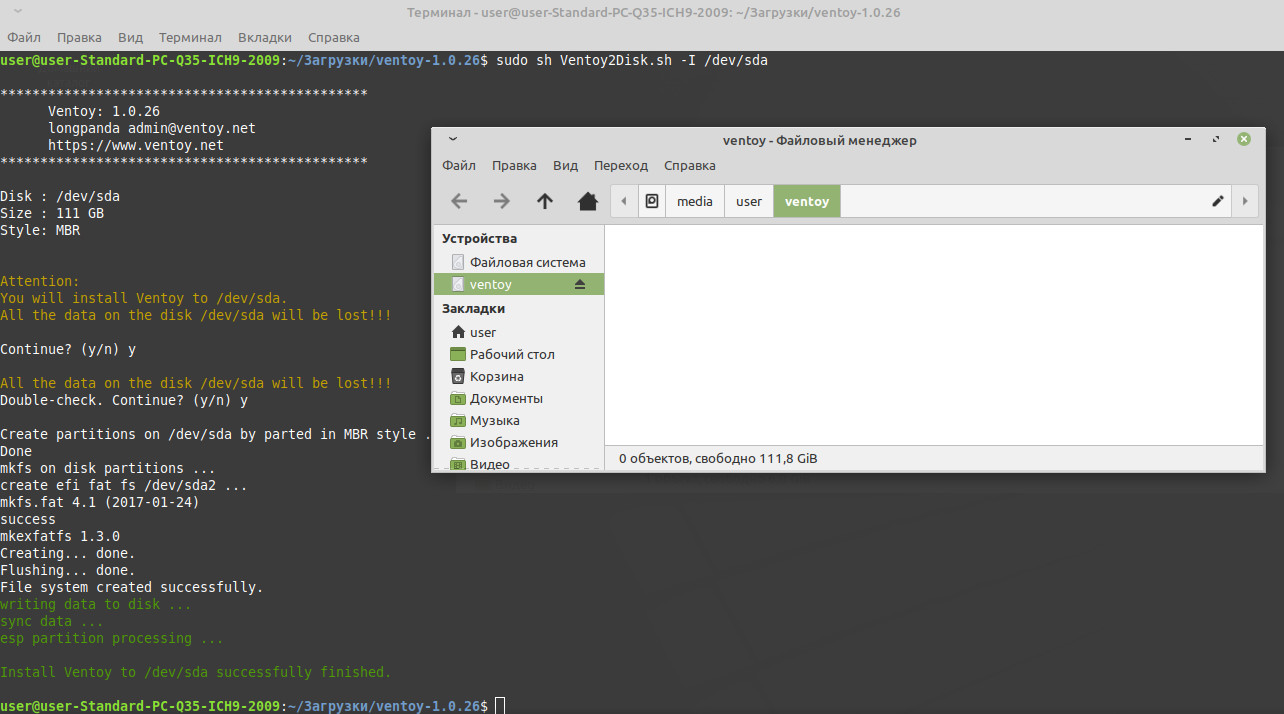
Task: Open the home folder via house icon
Action: [x=588, y=201]
